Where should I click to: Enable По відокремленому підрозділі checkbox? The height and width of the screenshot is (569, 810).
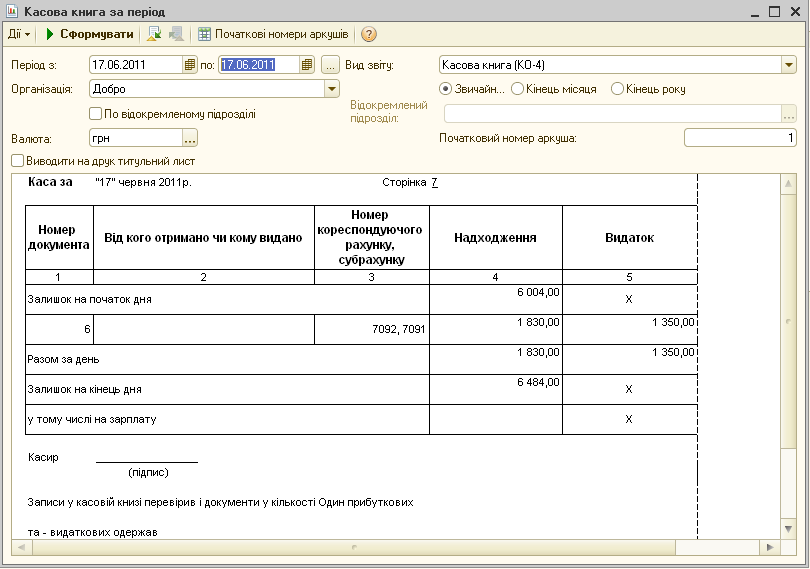pos(96,114)
